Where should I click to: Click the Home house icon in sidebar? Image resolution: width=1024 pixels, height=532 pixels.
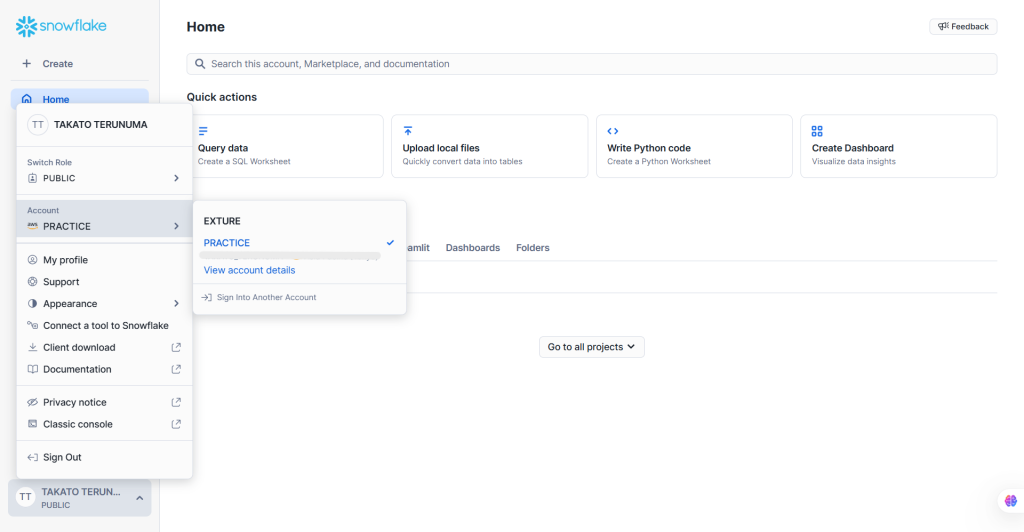coord(27,99)
